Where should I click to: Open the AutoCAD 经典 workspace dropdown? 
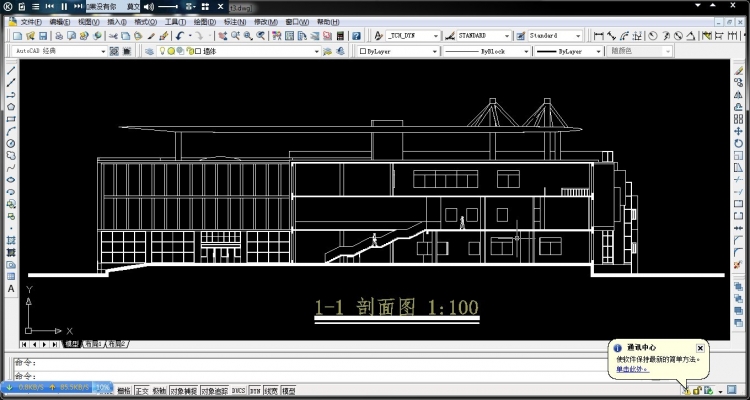60,51
